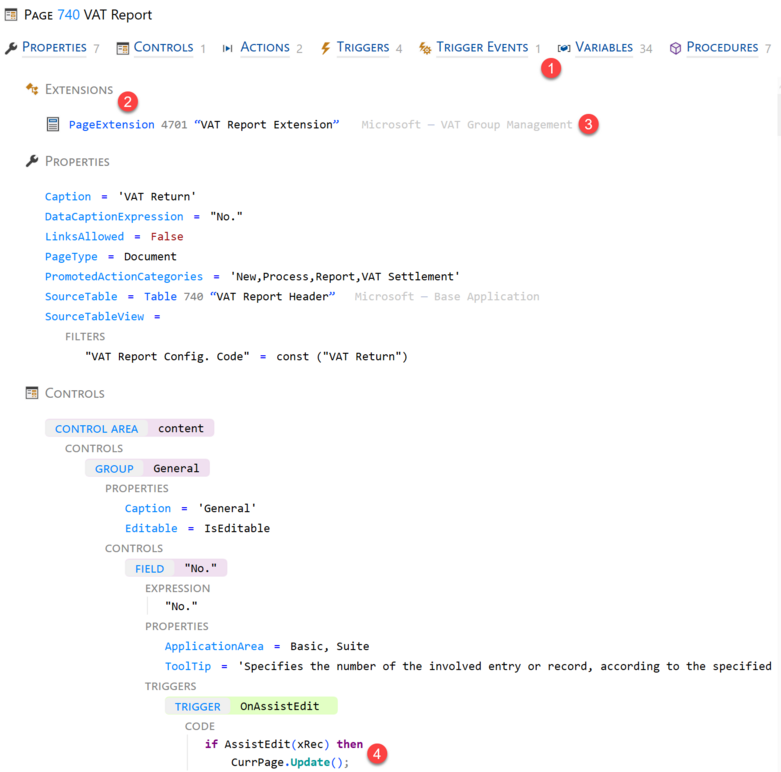Open Table 740 VAT Report Header link
The height and width of the screenshot is (772, 781).
240,296
